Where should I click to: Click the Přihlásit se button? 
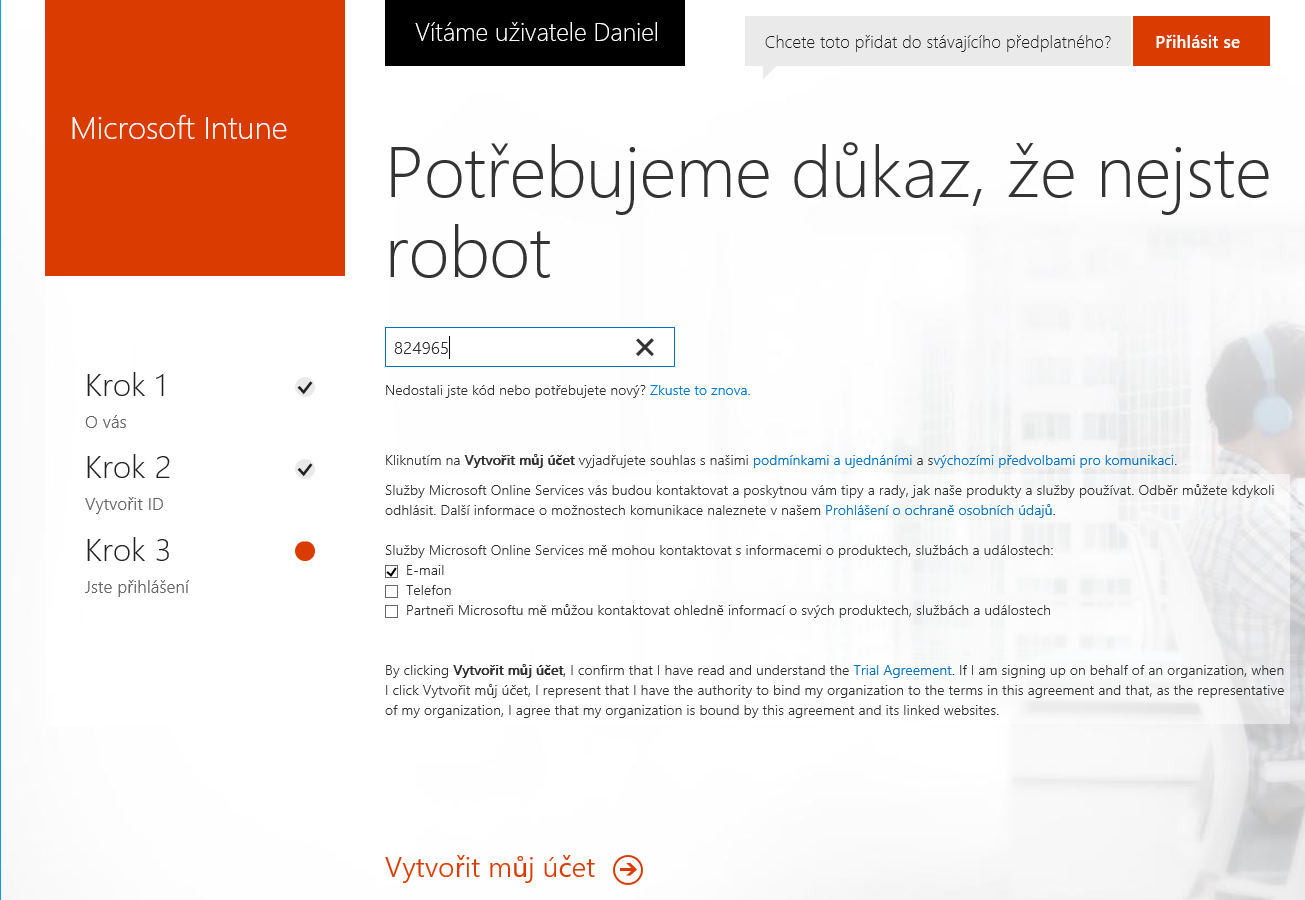(1201, 41)
